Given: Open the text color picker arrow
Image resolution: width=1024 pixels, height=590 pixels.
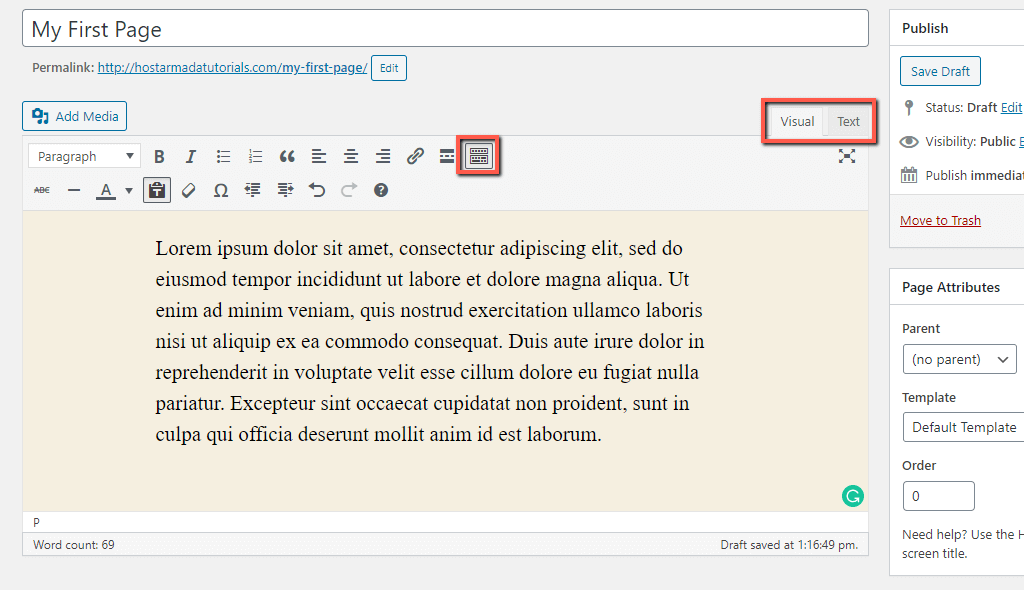Looking at the screenshot, I should tap(129, 191).
